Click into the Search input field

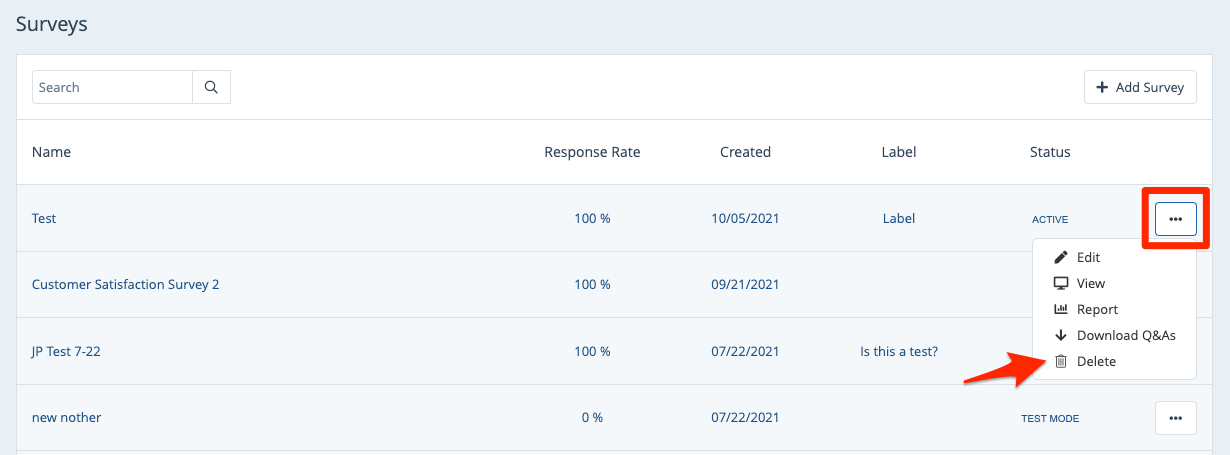click(112, 87)
